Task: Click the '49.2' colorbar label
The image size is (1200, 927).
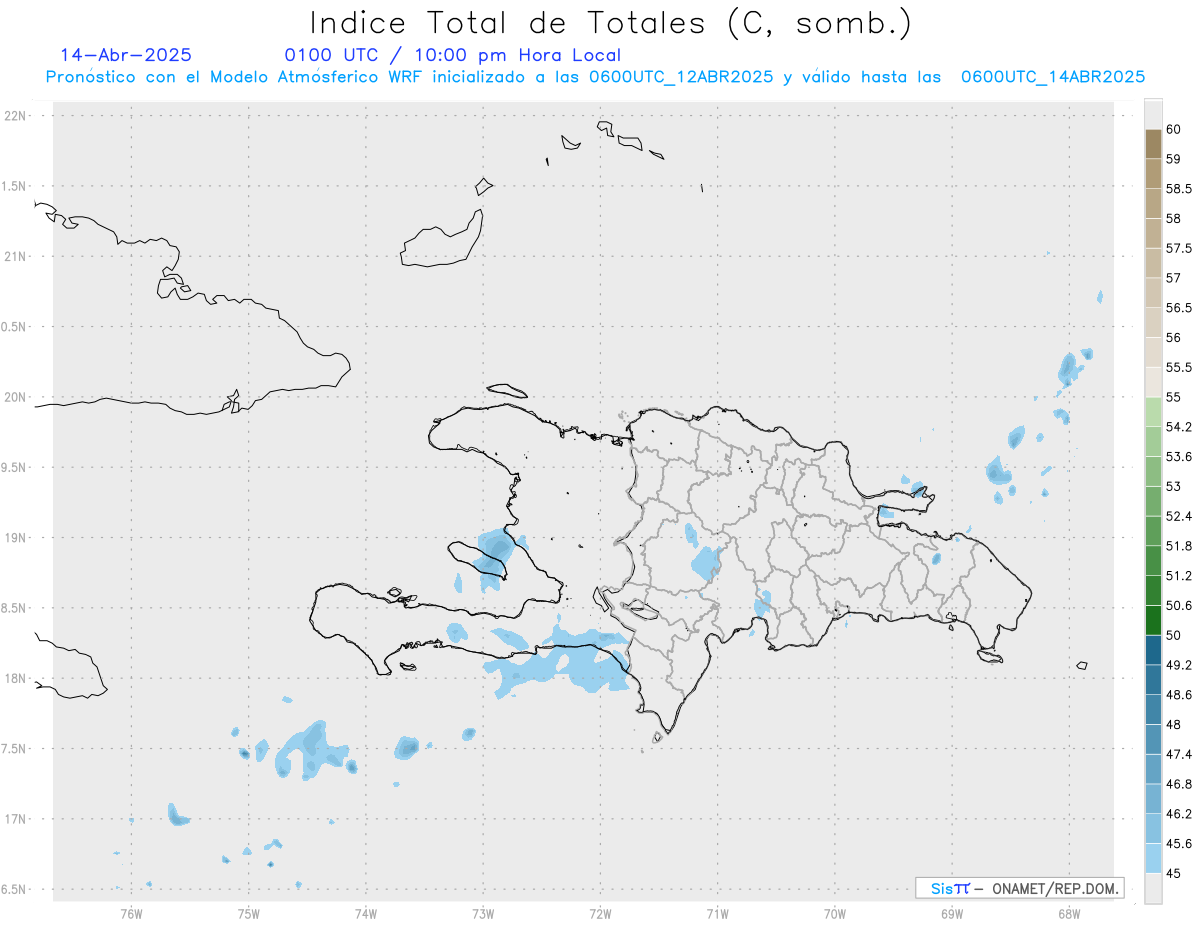Action: (x=1179, y=665)
